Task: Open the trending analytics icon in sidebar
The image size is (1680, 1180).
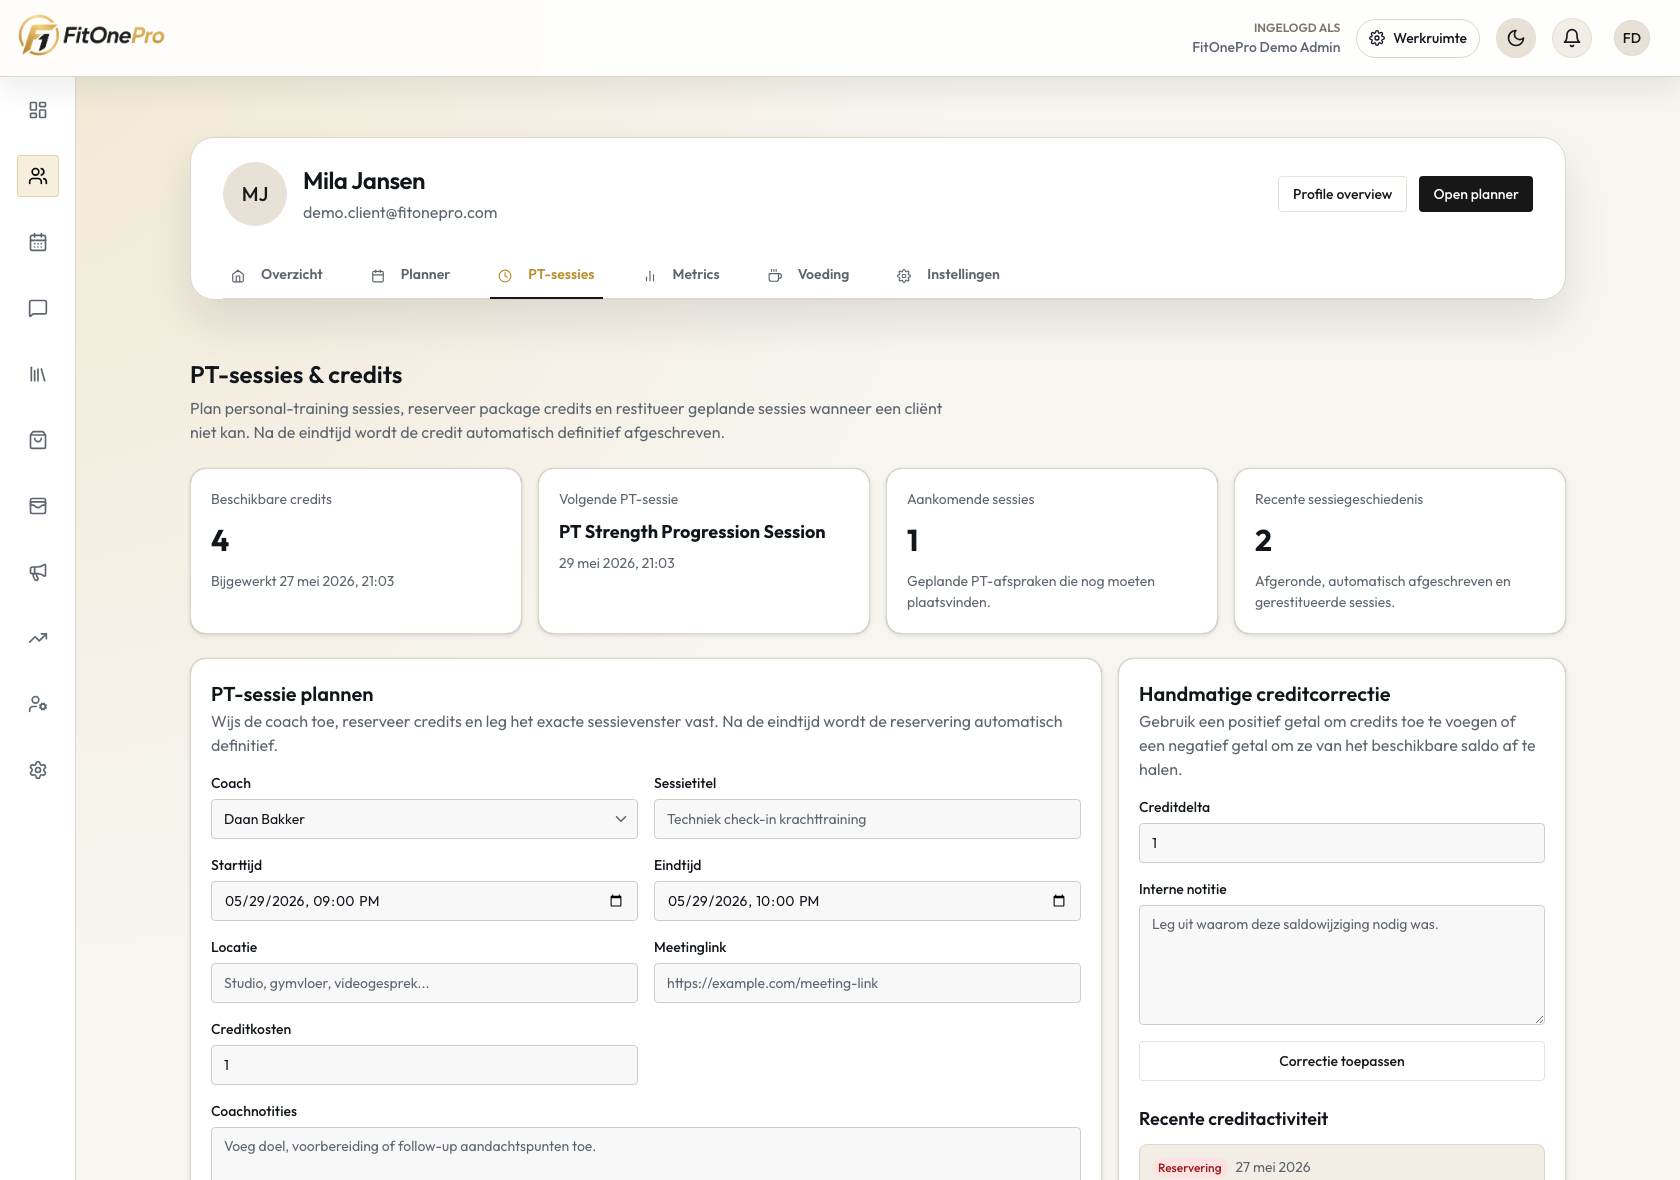Action: pos(38,638)
